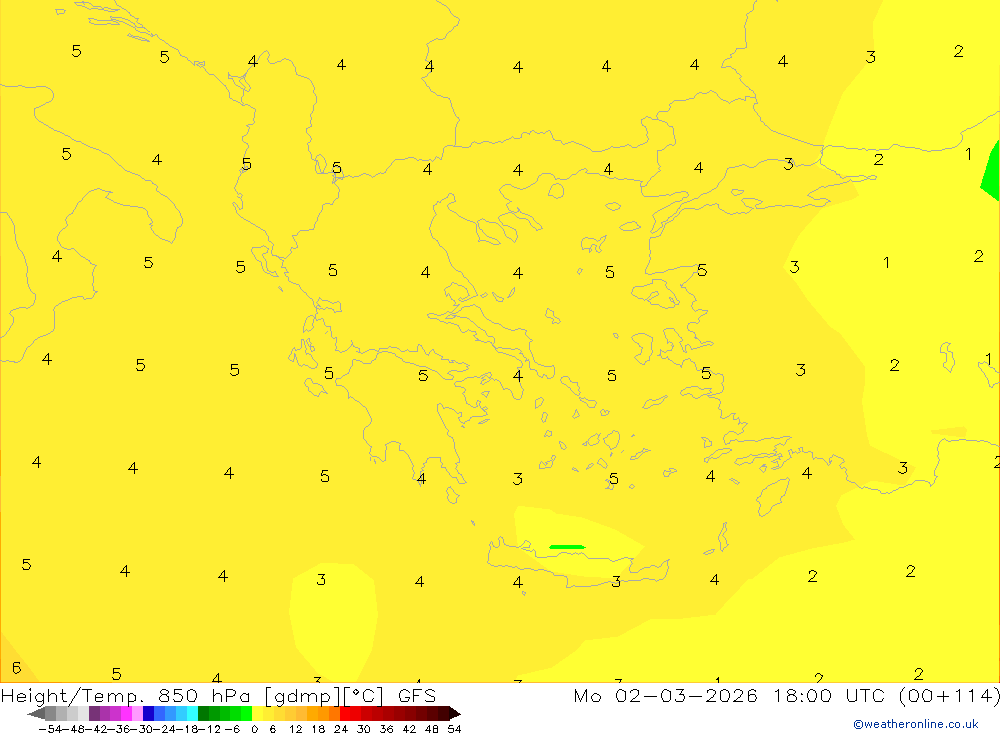Click the '30' legend scale label

(364, 729)
